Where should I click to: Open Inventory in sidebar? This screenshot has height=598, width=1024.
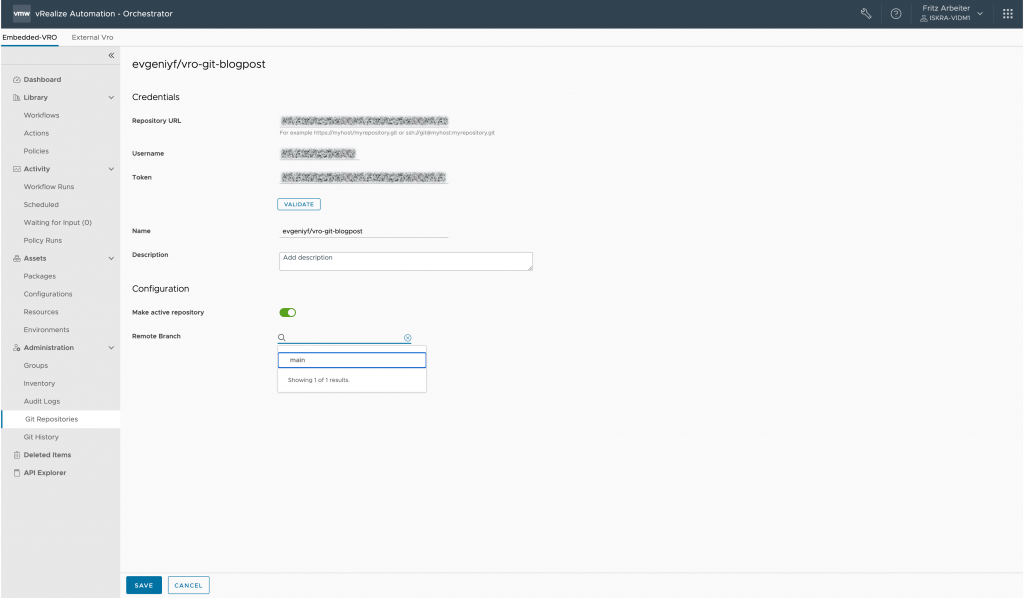39,383
